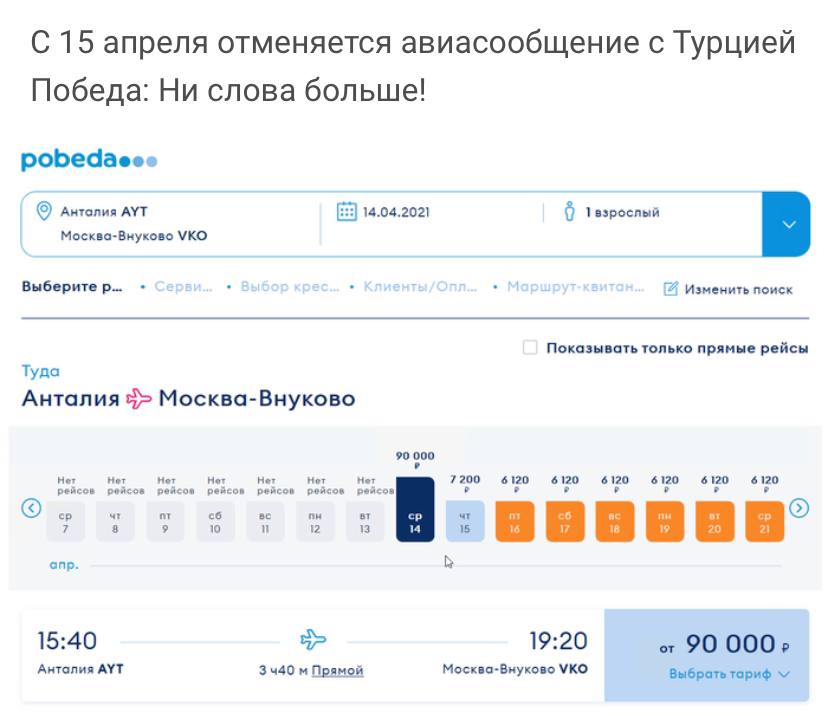Image resolution: width=828 pixels, height=716 pixels.
Task: Click the апр. month label
Action: [x=64, y=564]
